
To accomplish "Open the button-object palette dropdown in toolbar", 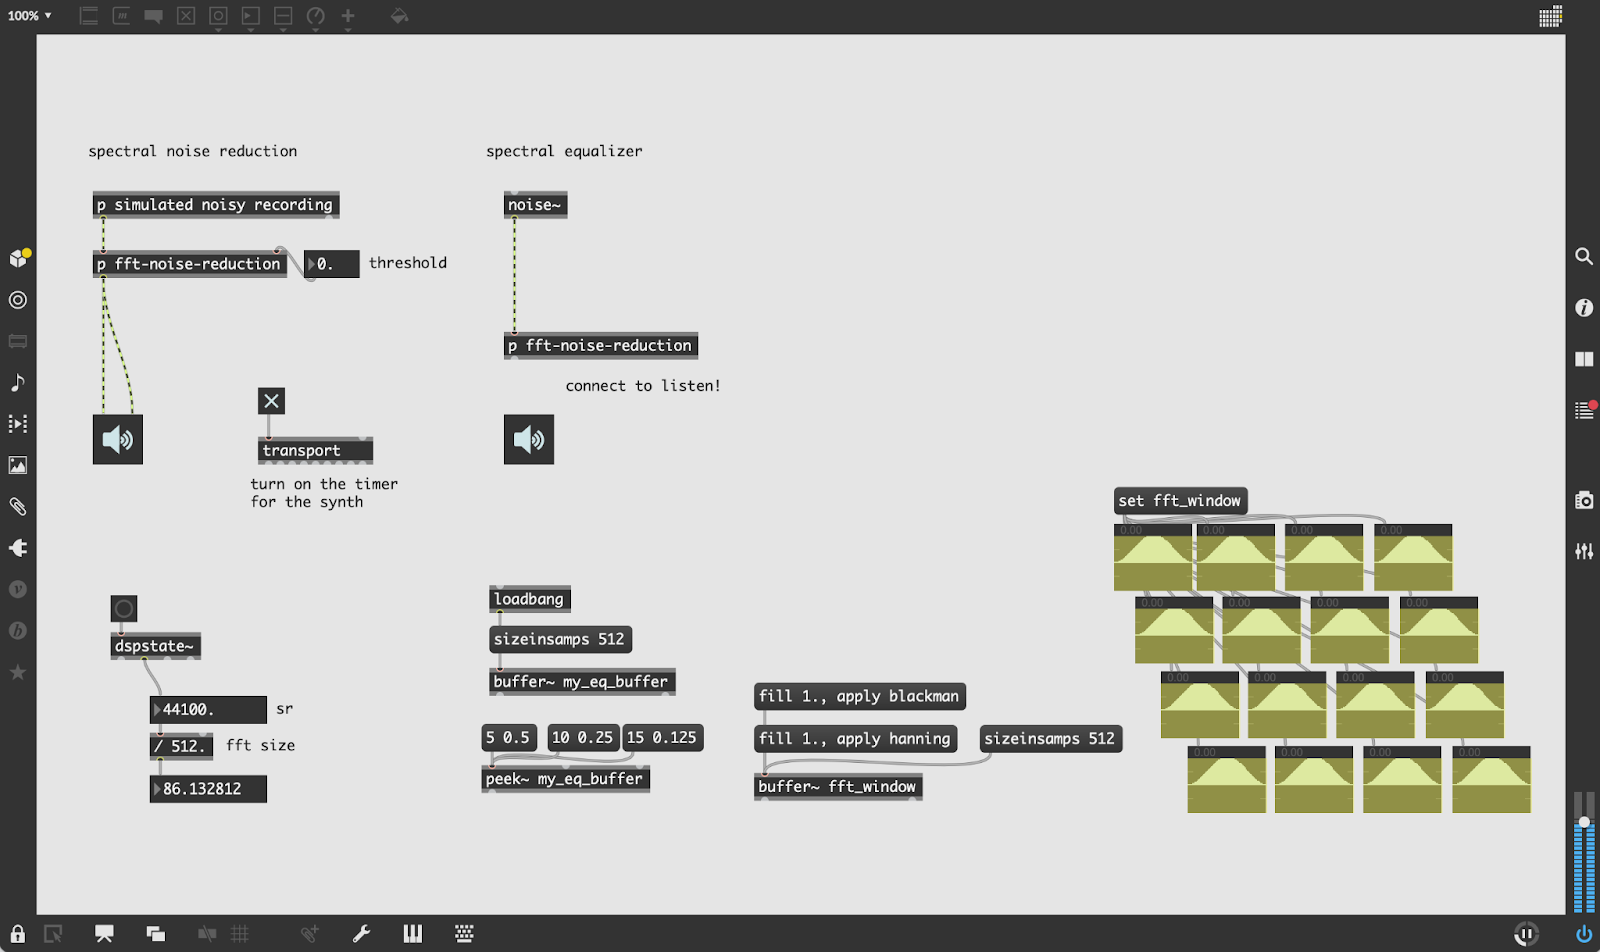I will tap(218, 17).
